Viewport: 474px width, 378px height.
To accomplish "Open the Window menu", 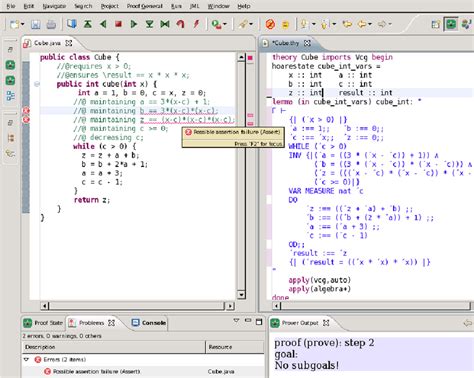I will tap(218, 6).
